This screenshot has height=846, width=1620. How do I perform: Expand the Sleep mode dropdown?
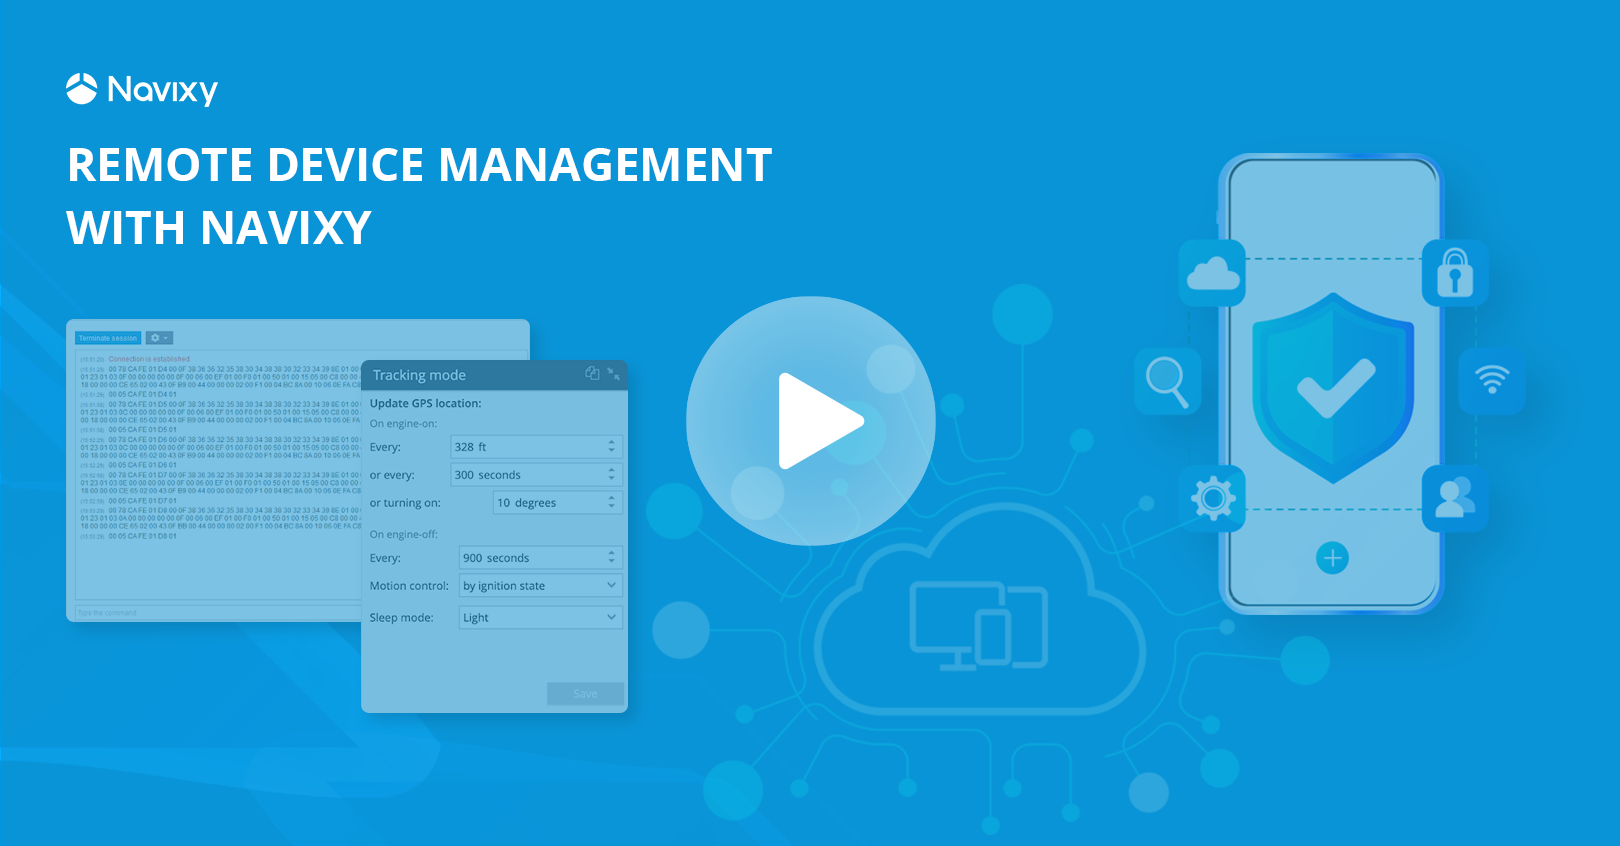(540, 618)
